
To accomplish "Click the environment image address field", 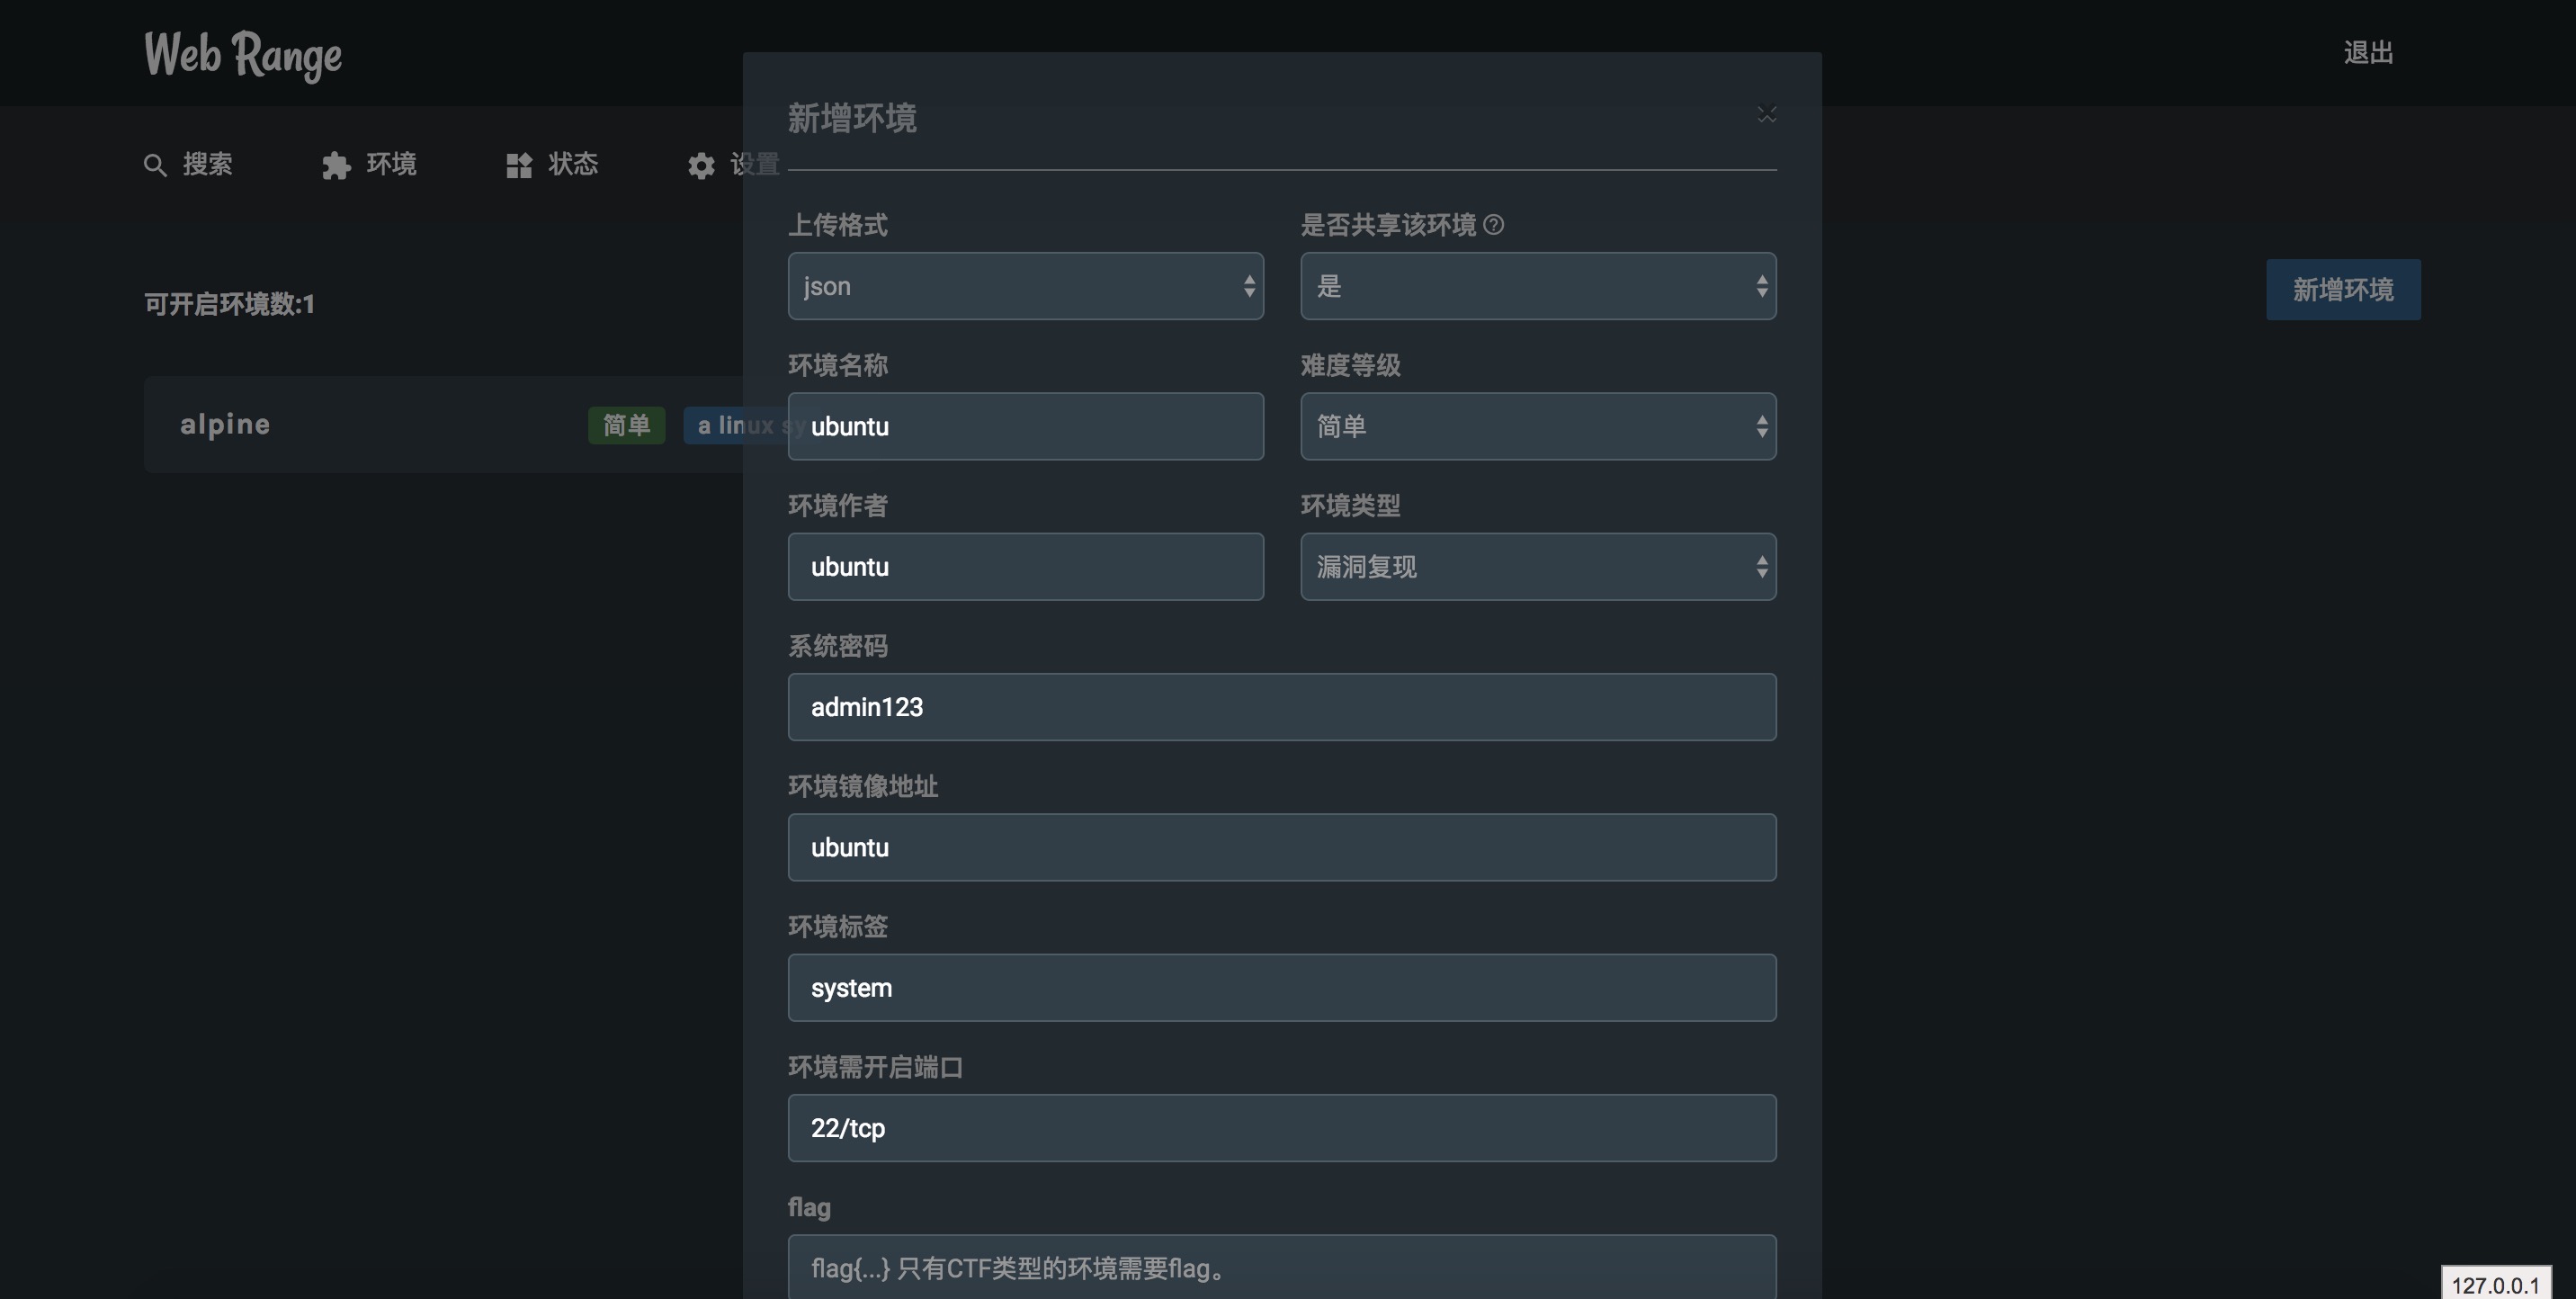I will (1281, 847).
